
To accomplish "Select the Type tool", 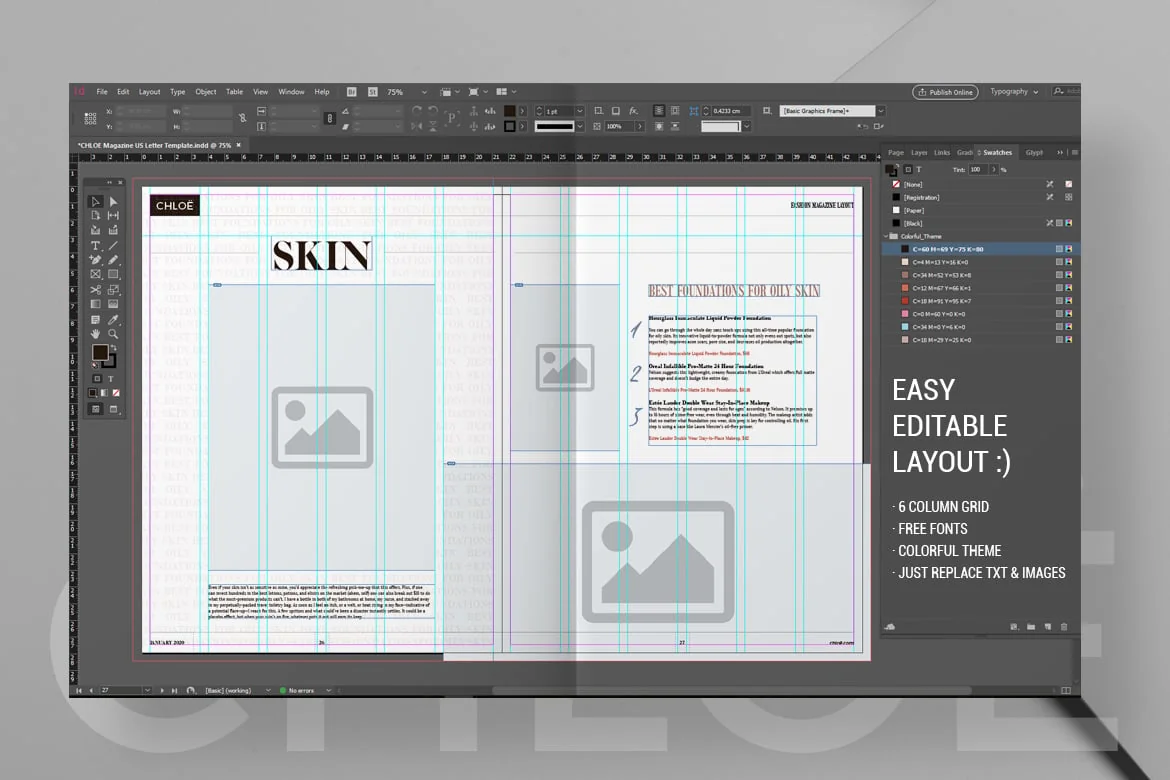I will 96,246.
